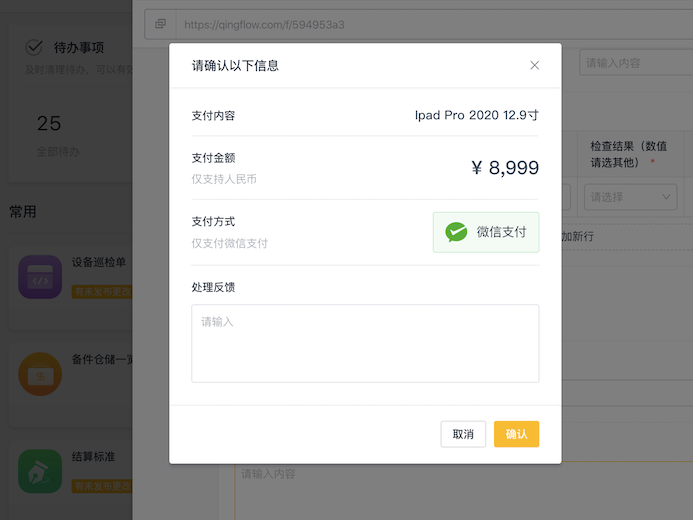The height and width of the screenshot is (520, 693).
Task: Expand the 请选择 dropdown
Action: (x=630, y=197)
